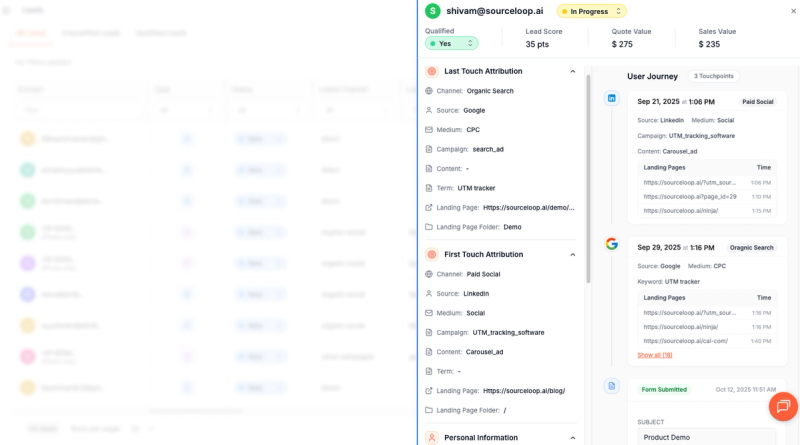This screenshot has height=445, width=800.
Task: Click the green S avatar for shivam
Action: pyautogui.click(x=433, y=11)
